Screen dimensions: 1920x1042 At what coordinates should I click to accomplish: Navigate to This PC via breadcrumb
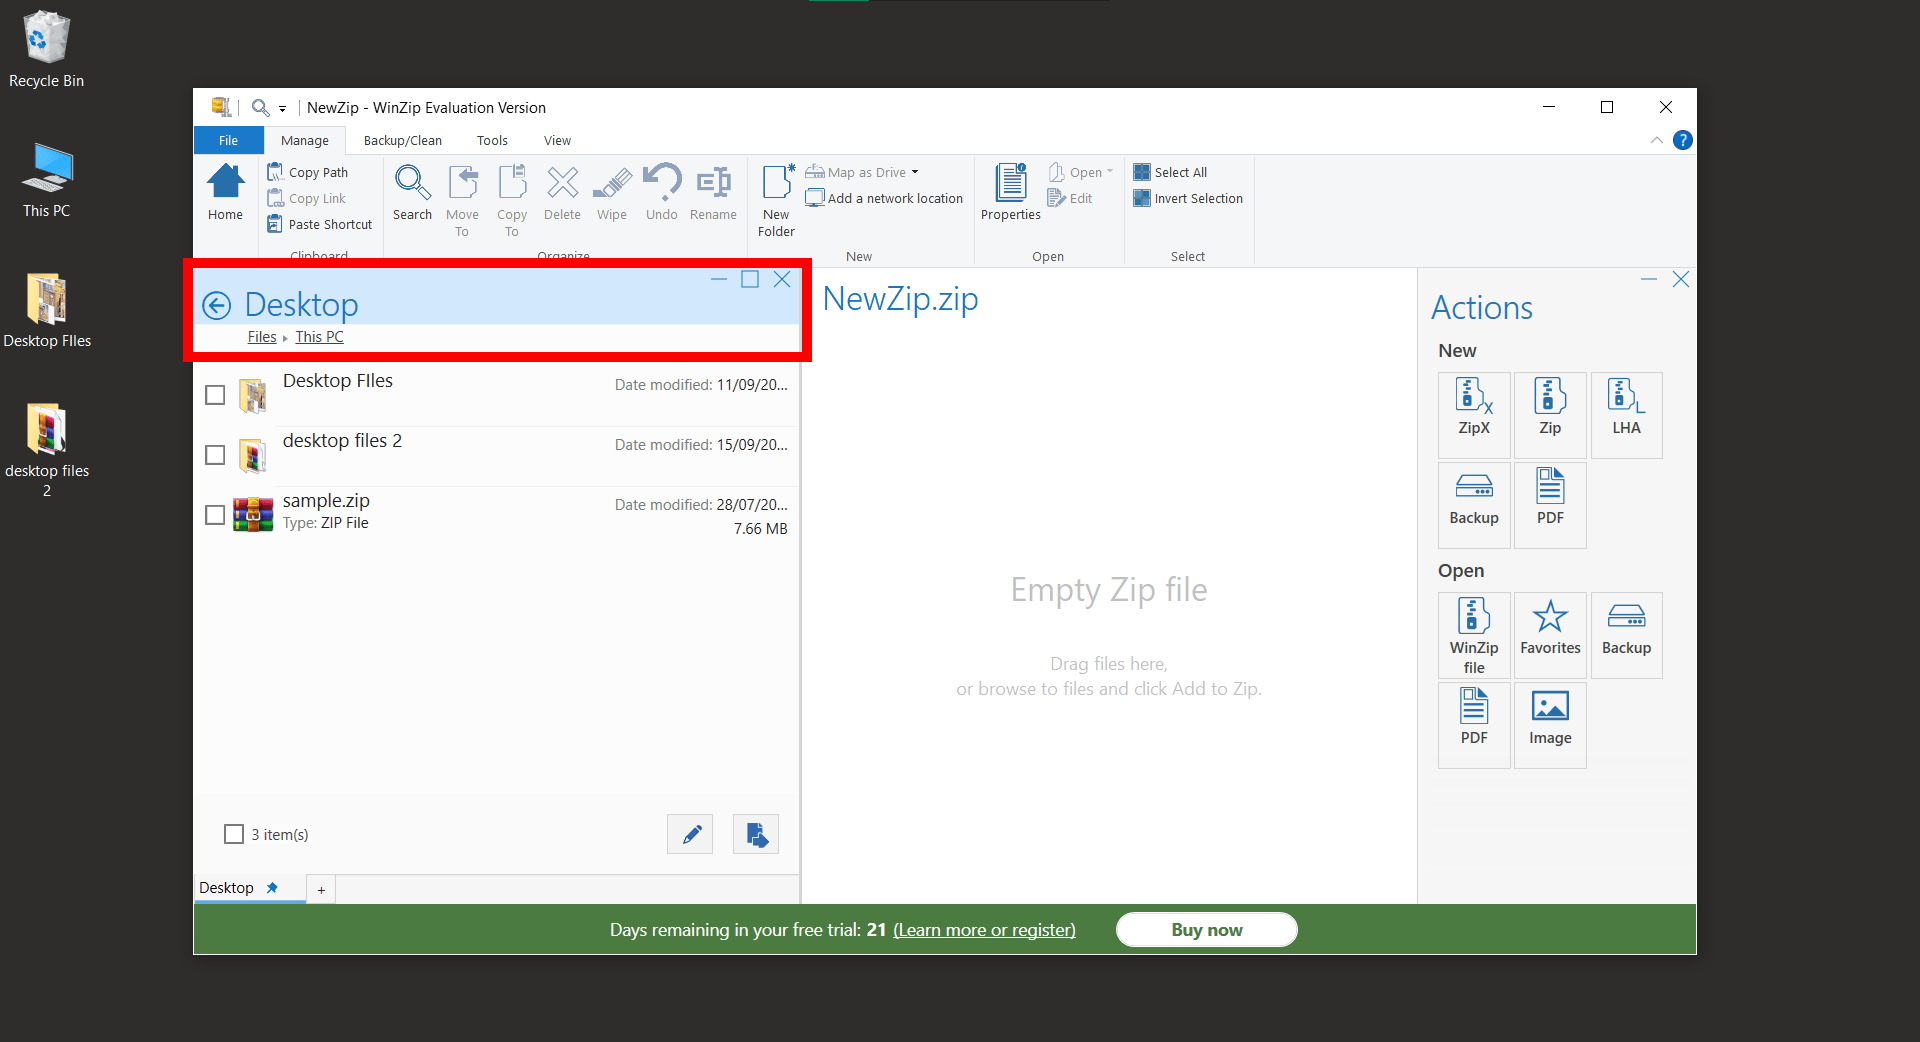(319, 336)
